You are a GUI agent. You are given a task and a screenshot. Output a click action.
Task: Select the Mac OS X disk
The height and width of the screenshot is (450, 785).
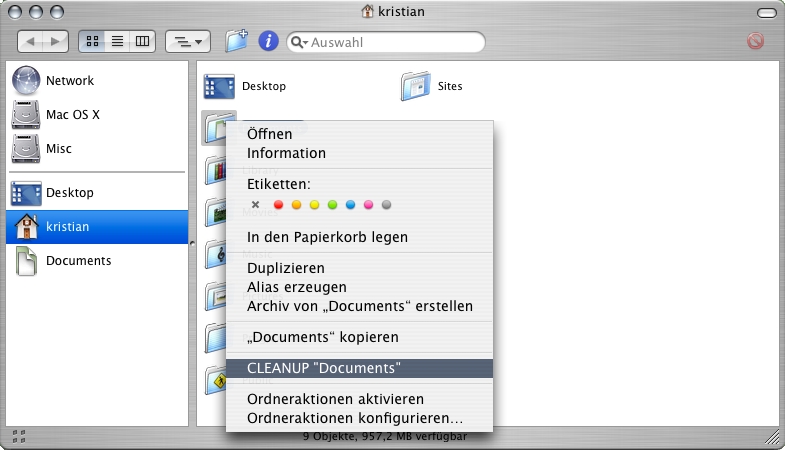pos(97,115)
